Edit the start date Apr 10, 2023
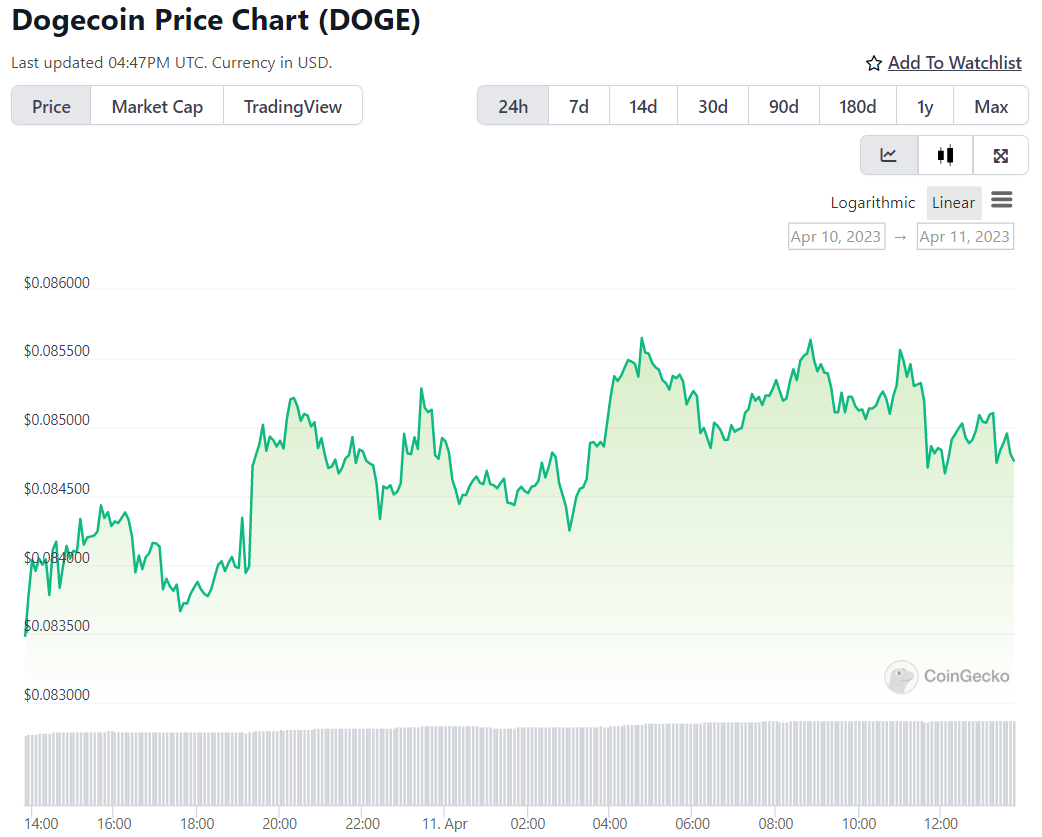This screenshot has height=837, width=1042. coord(836,236)
